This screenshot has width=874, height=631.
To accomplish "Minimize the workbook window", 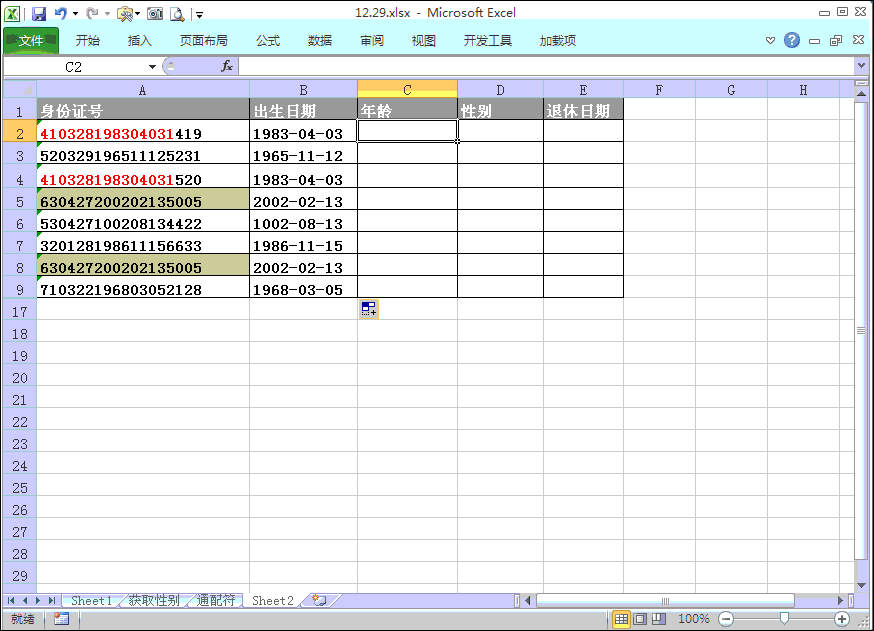I will [814, 41].
